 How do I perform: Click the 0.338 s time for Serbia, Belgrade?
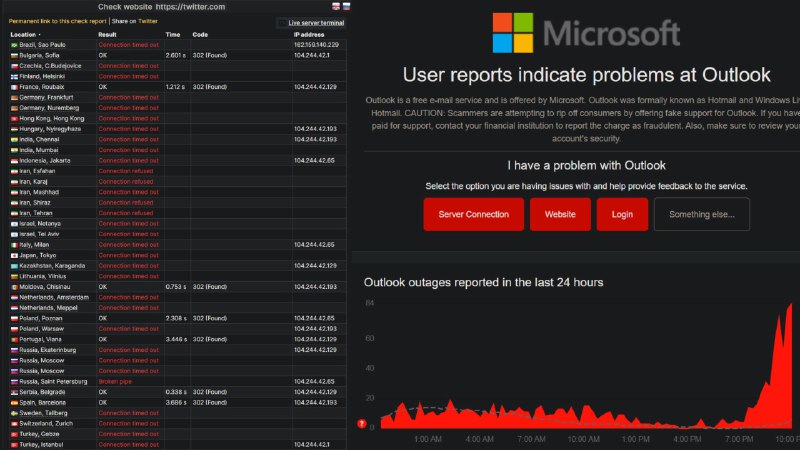[176, 392]
